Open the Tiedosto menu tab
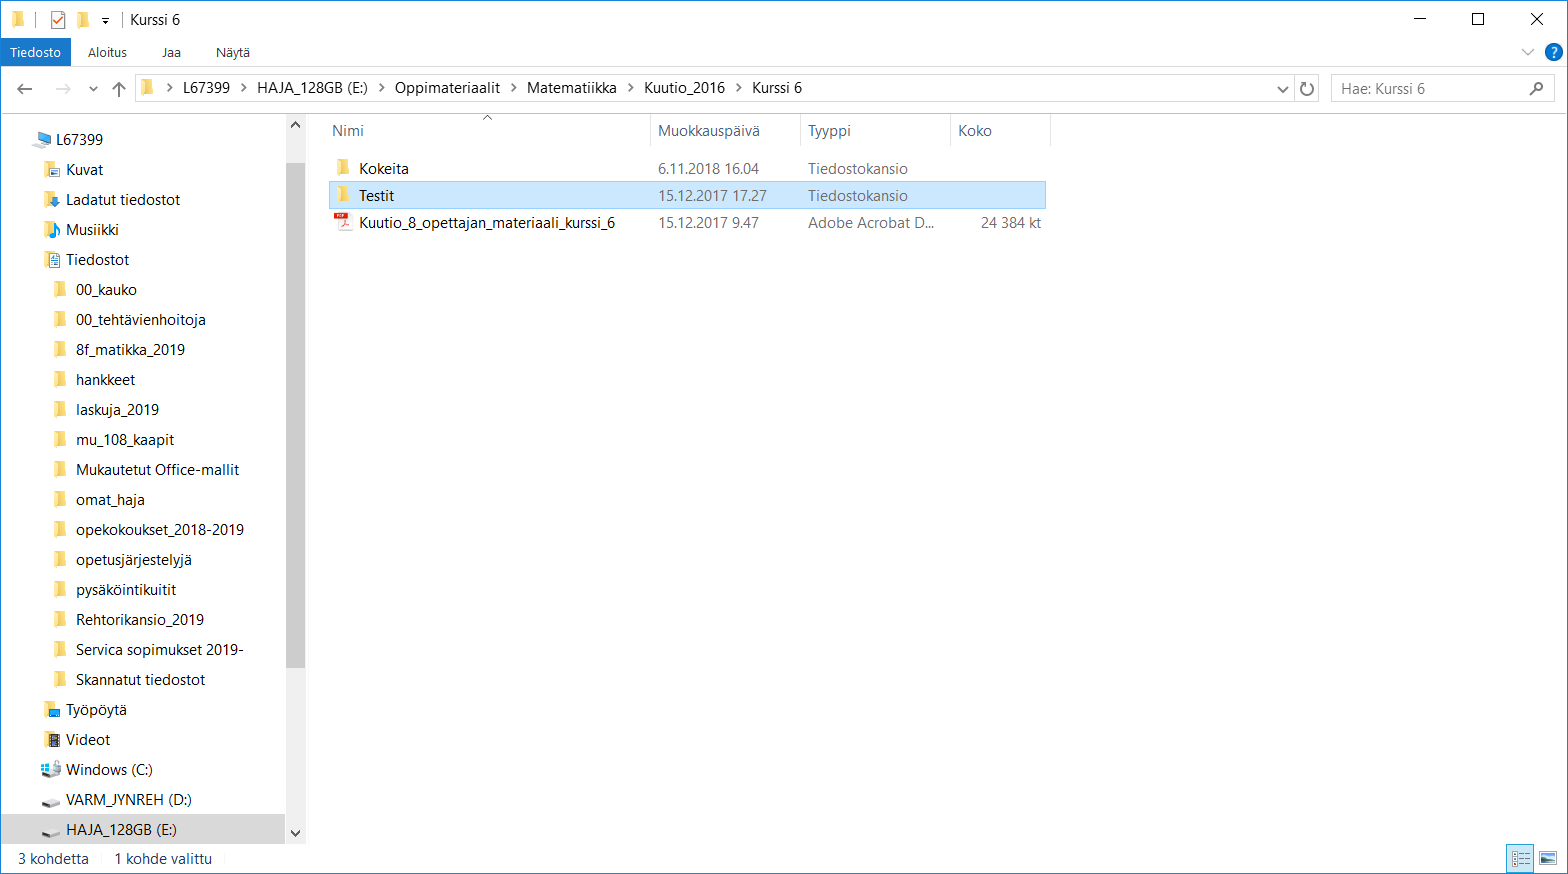The height and width of the screenshot is (874, 1568). coord(36,52)
